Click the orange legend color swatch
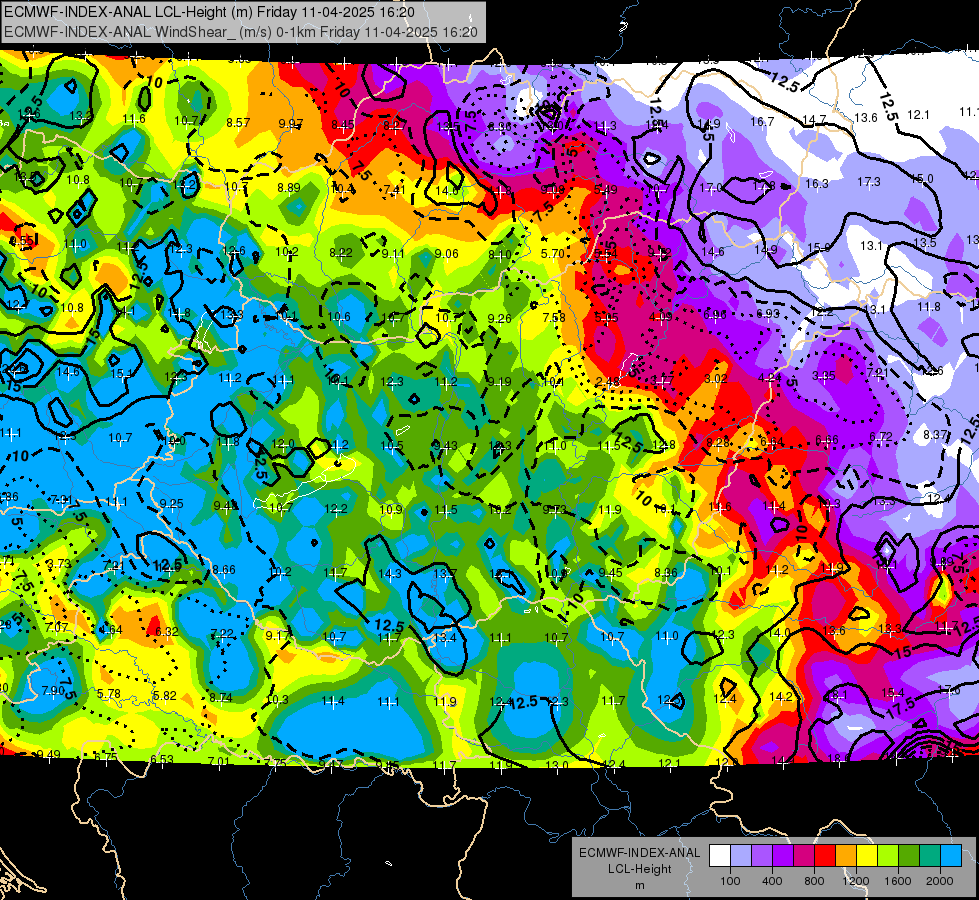 [846, 855]
